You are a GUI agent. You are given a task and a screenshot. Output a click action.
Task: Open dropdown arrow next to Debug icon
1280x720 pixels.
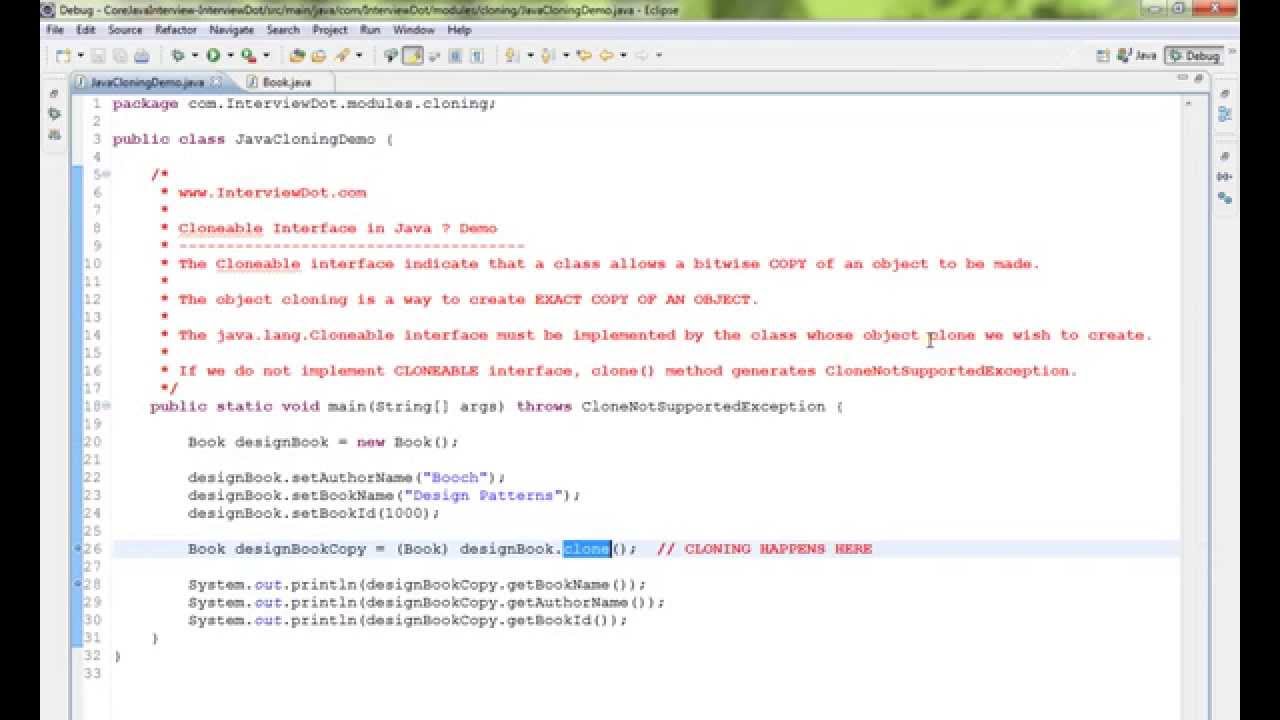(x=194, y=56)
